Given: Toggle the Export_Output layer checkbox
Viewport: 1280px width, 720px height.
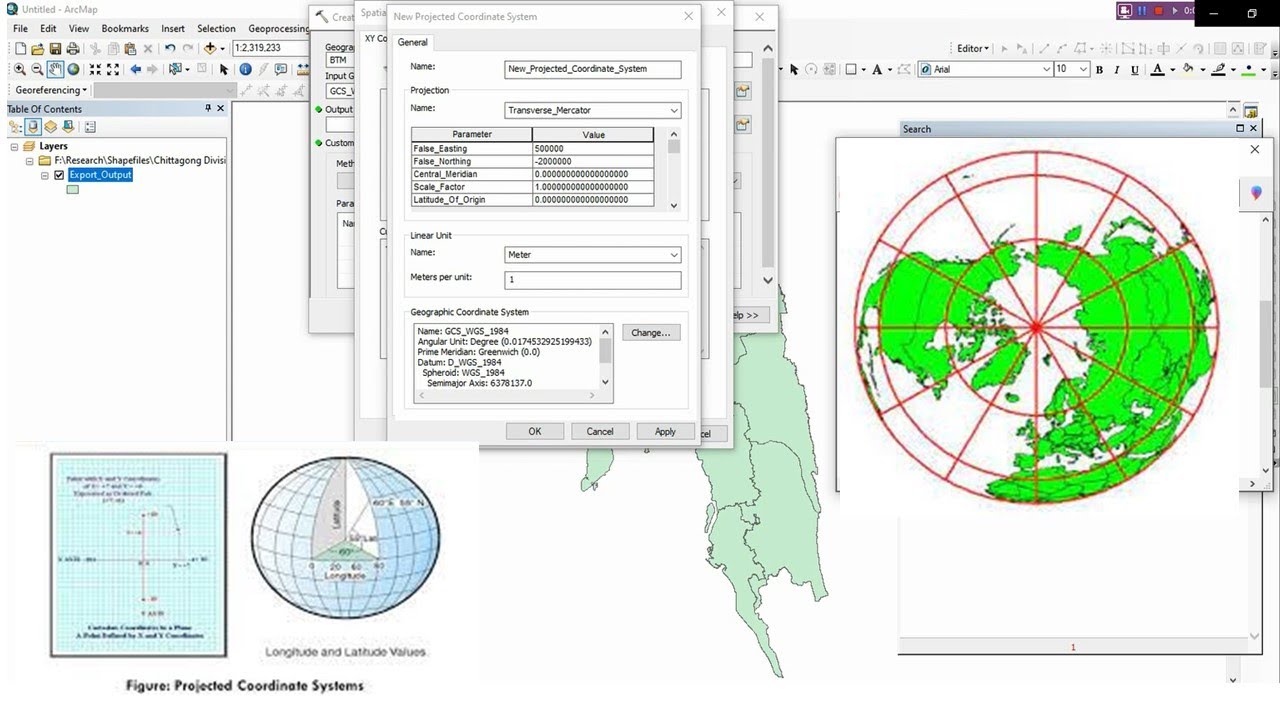Looking at the screenshot, I should 59,175.
